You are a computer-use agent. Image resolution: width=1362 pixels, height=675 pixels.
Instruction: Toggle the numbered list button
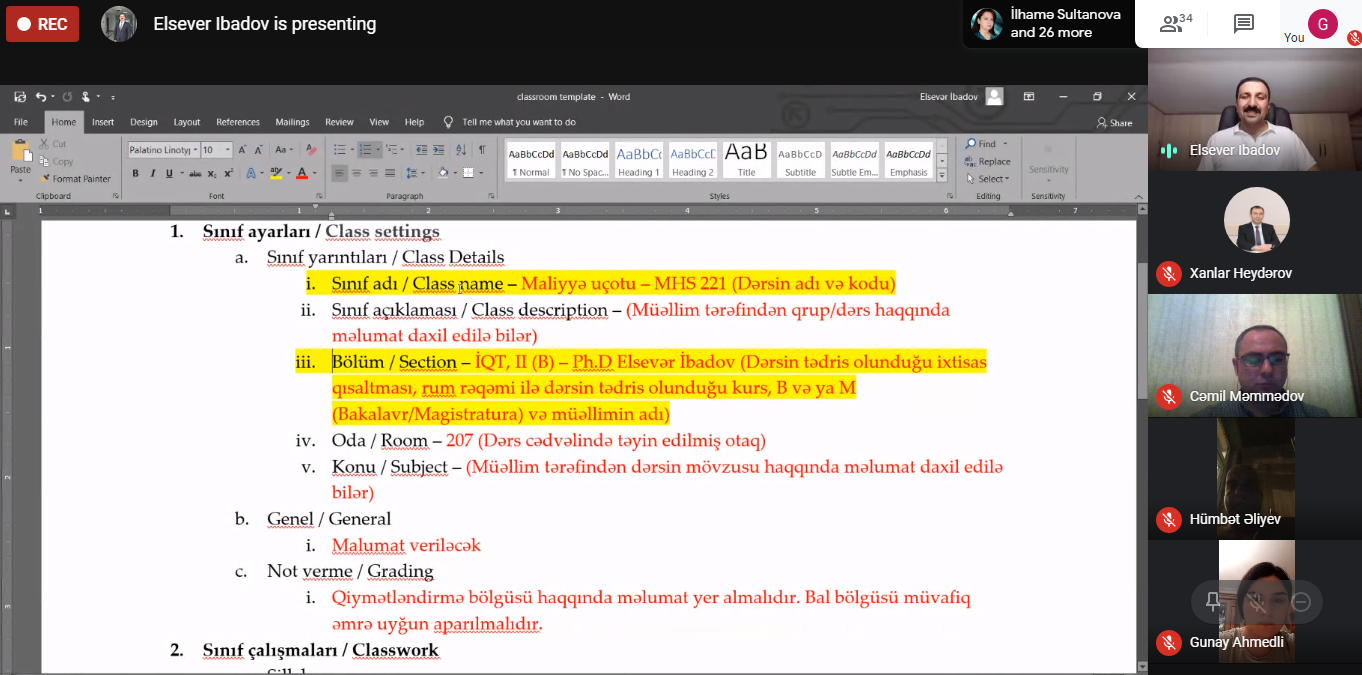(366, 150)
